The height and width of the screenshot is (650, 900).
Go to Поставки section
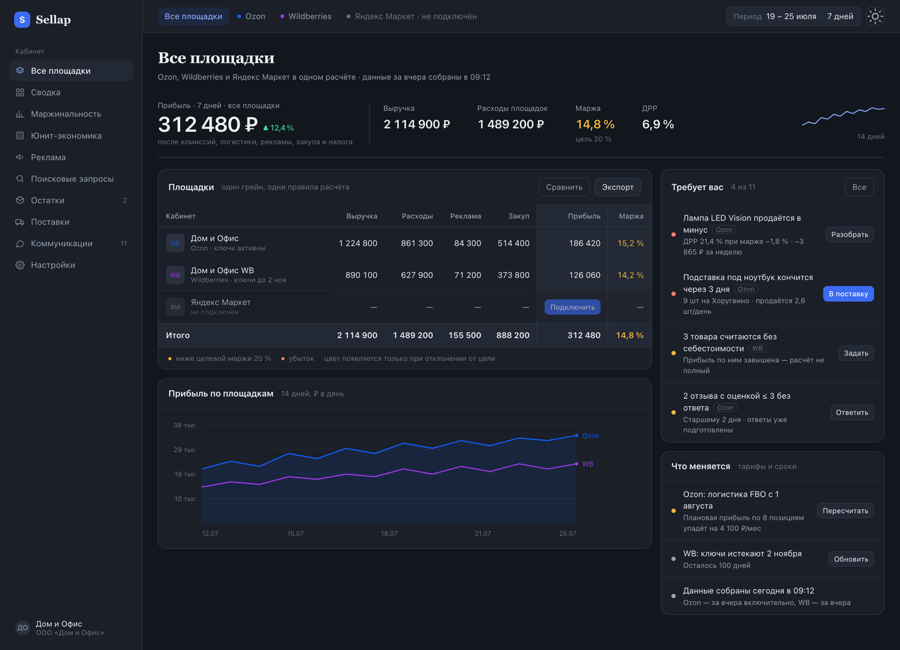[x=71, y=222]
